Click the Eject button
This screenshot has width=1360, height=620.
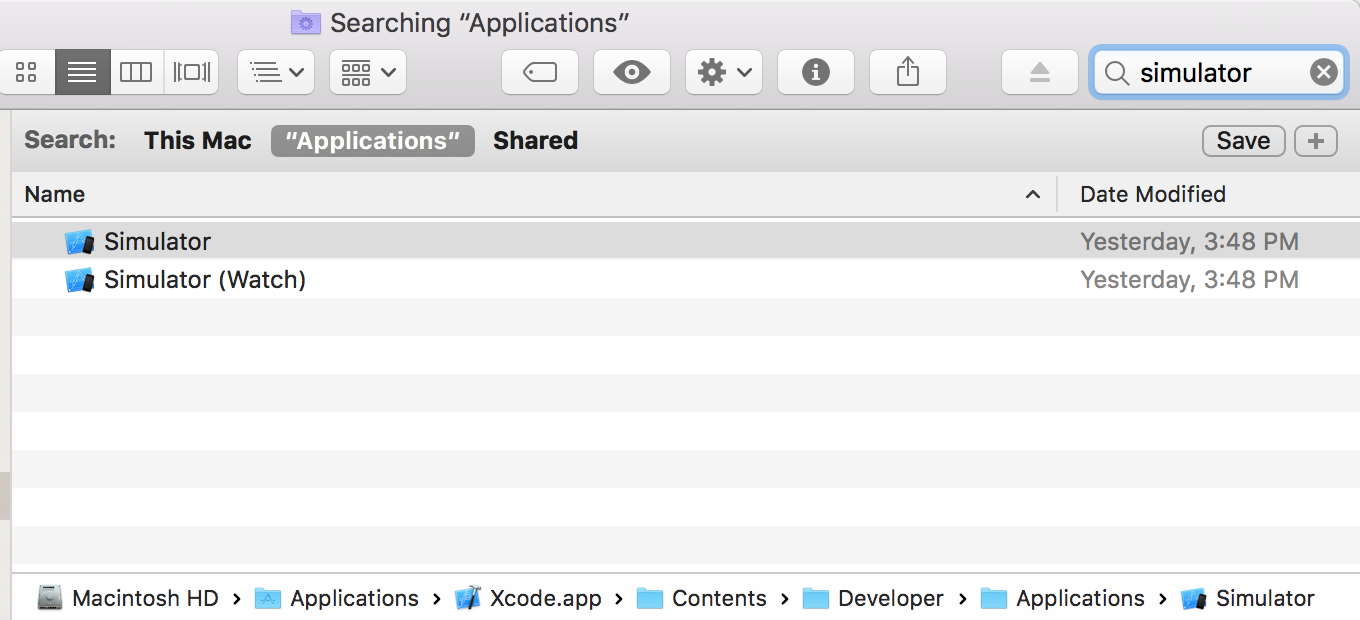point(1040,72)
